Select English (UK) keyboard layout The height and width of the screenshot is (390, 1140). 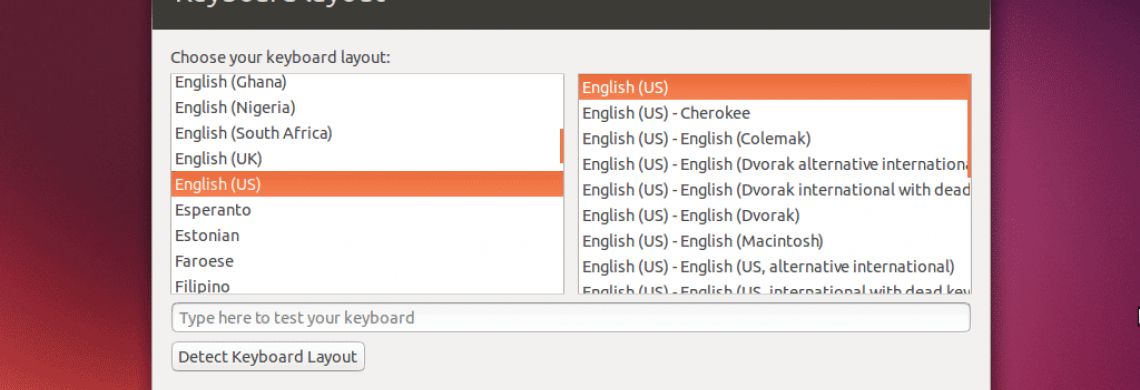pyautogui.click(x=366, y=159)
